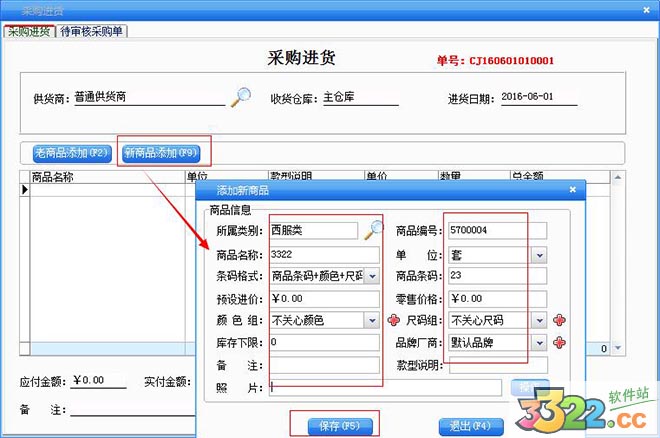Exit dialog with 退出(F4) button
This screenshot has width=660, height=438.
[471, 426]
